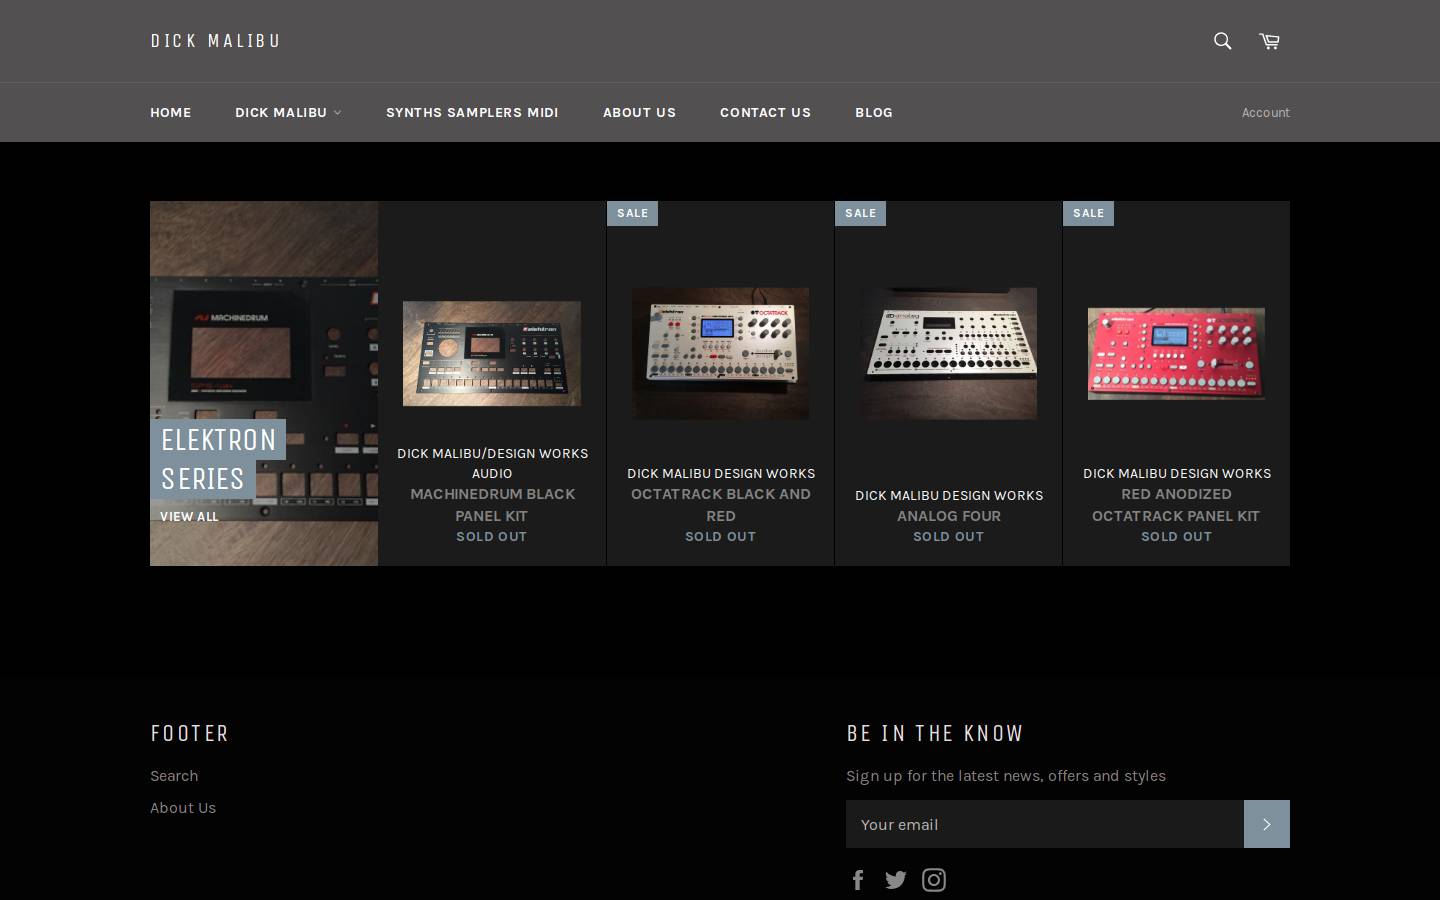Click Sold Out under Machinedrum Black Panel Kit
The height and width of the screenshot is (900, 1440).
pyautogui.click(x=492, y=536)
